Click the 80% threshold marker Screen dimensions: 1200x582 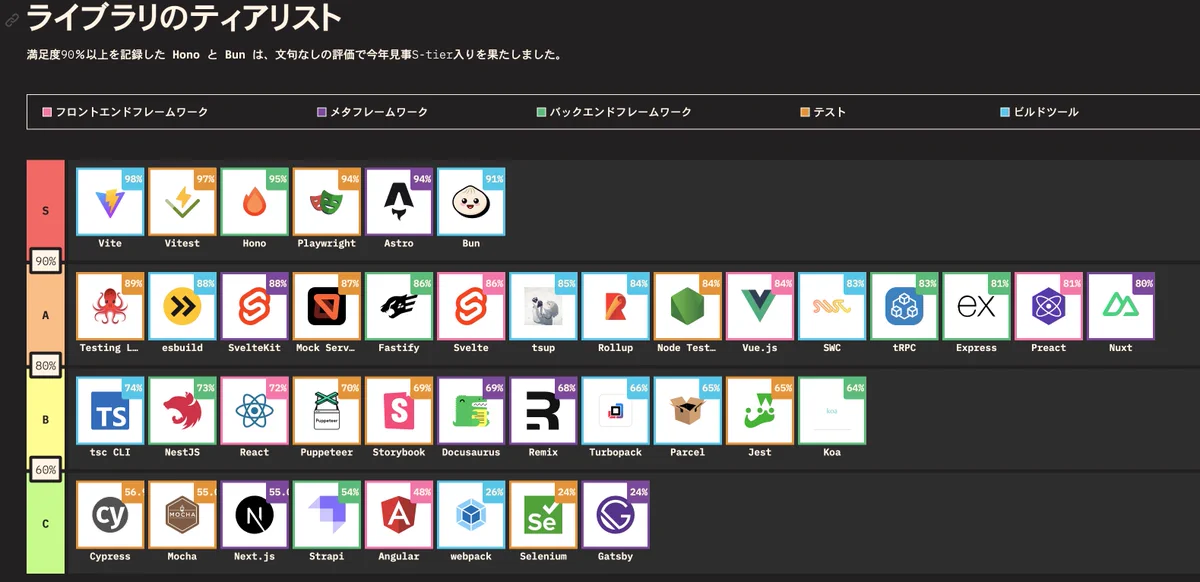pos(46,365)
